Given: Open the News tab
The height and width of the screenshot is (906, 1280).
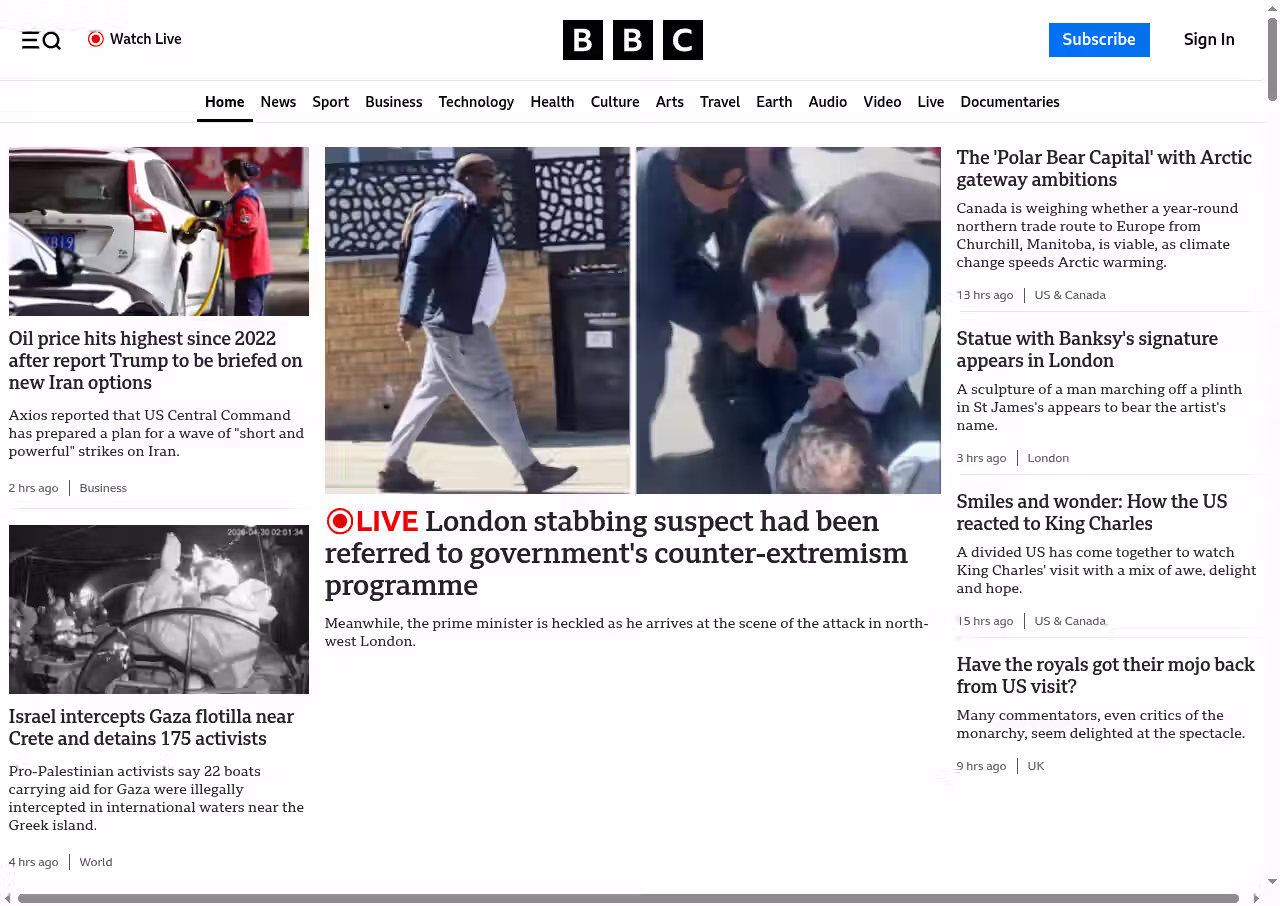Looking at the screenshot, I should coord(278,102).
